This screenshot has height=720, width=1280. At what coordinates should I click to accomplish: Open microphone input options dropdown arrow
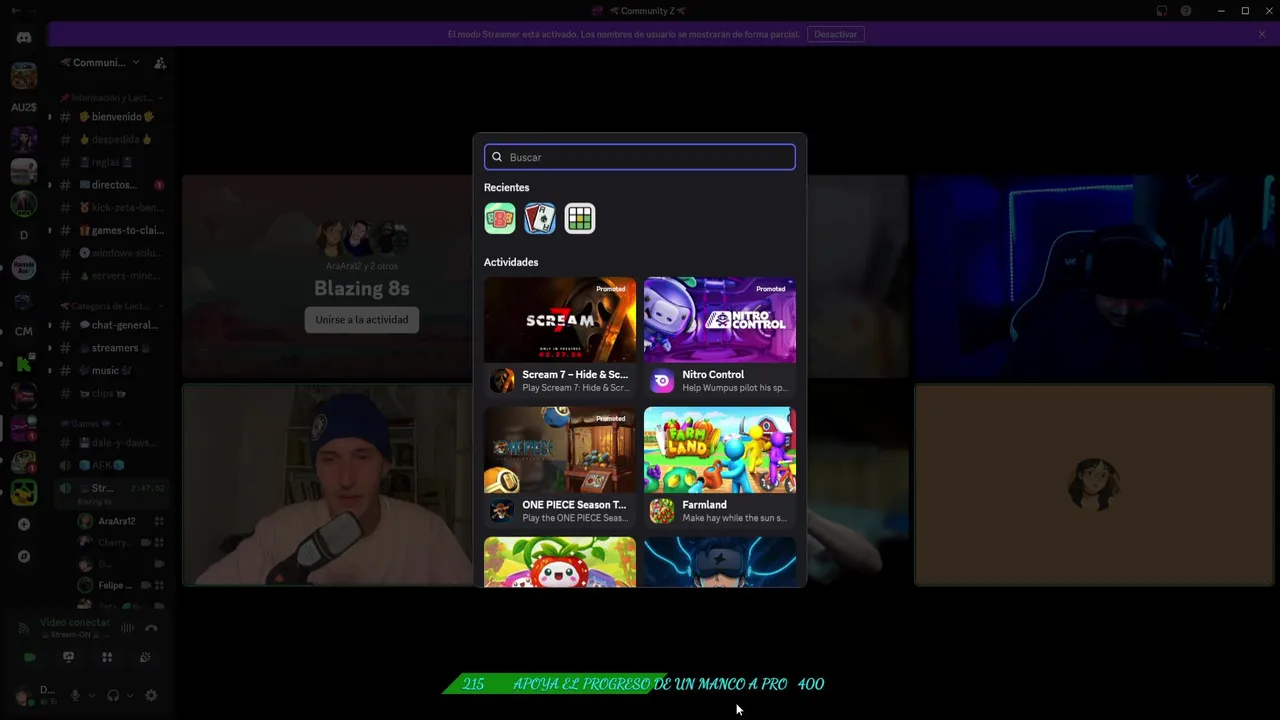click(92, 696)
